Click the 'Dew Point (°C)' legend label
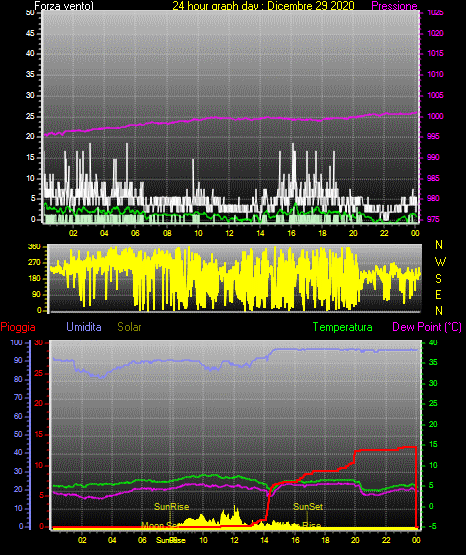The image size is (466, 555). 427,327
